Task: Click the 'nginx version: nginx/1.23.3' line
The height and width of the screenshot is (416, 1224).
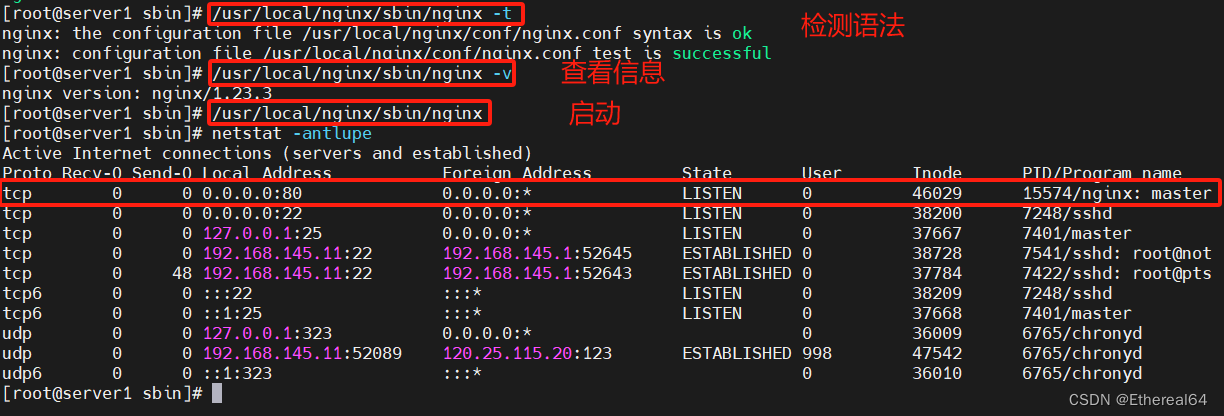Action: pos(137,93)
